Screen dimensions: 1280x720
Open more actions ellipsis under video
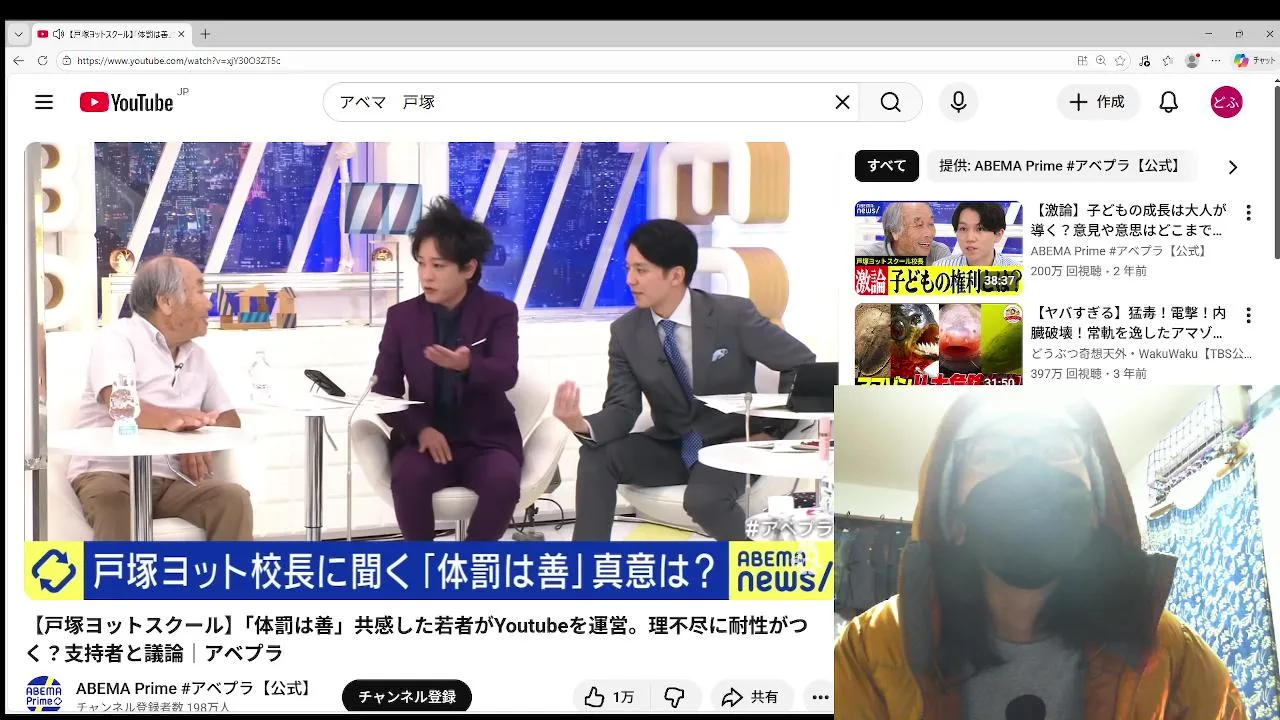[820, 697]
